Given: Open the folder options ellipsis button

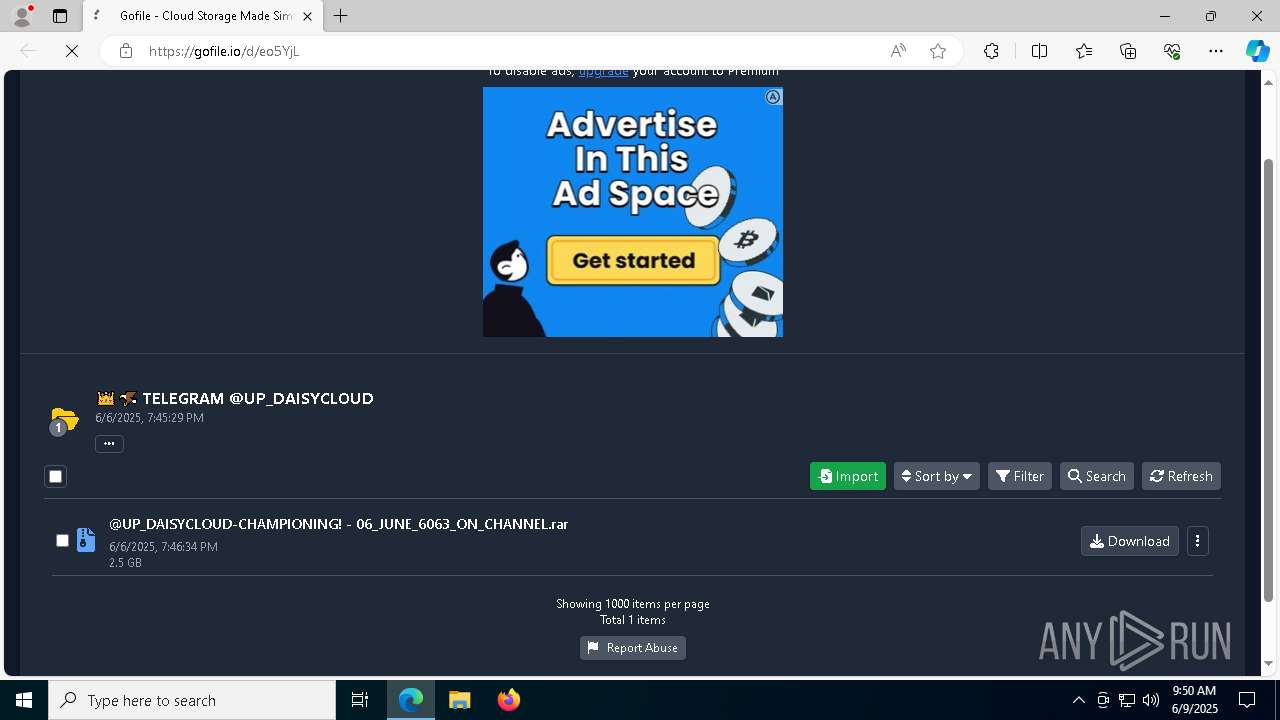Looking at the screenshot, I should click(109, 444).
